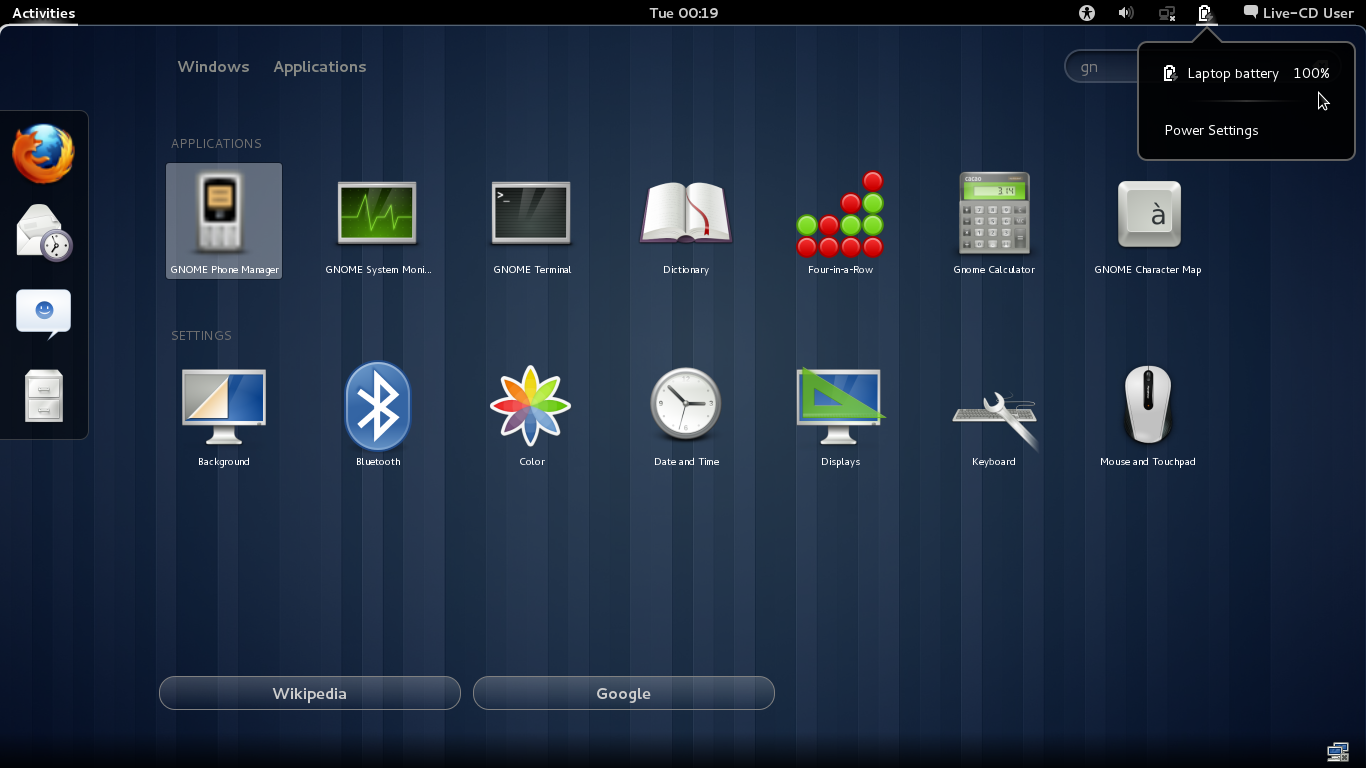Click the network status icon in the top bar

(1167, 13)
